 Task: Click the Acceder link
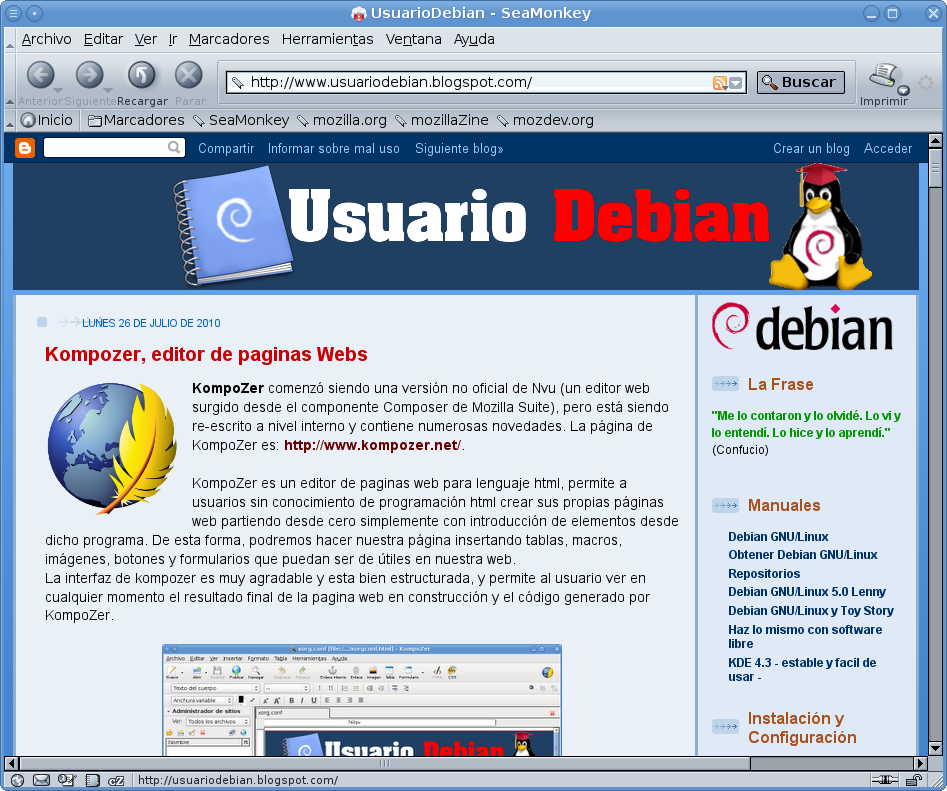[x=888, y=149]
